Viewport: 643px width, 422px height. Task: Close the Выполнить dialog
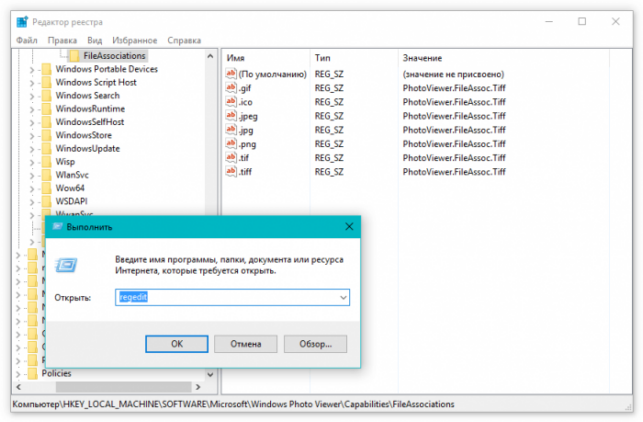tap(349, 226)
